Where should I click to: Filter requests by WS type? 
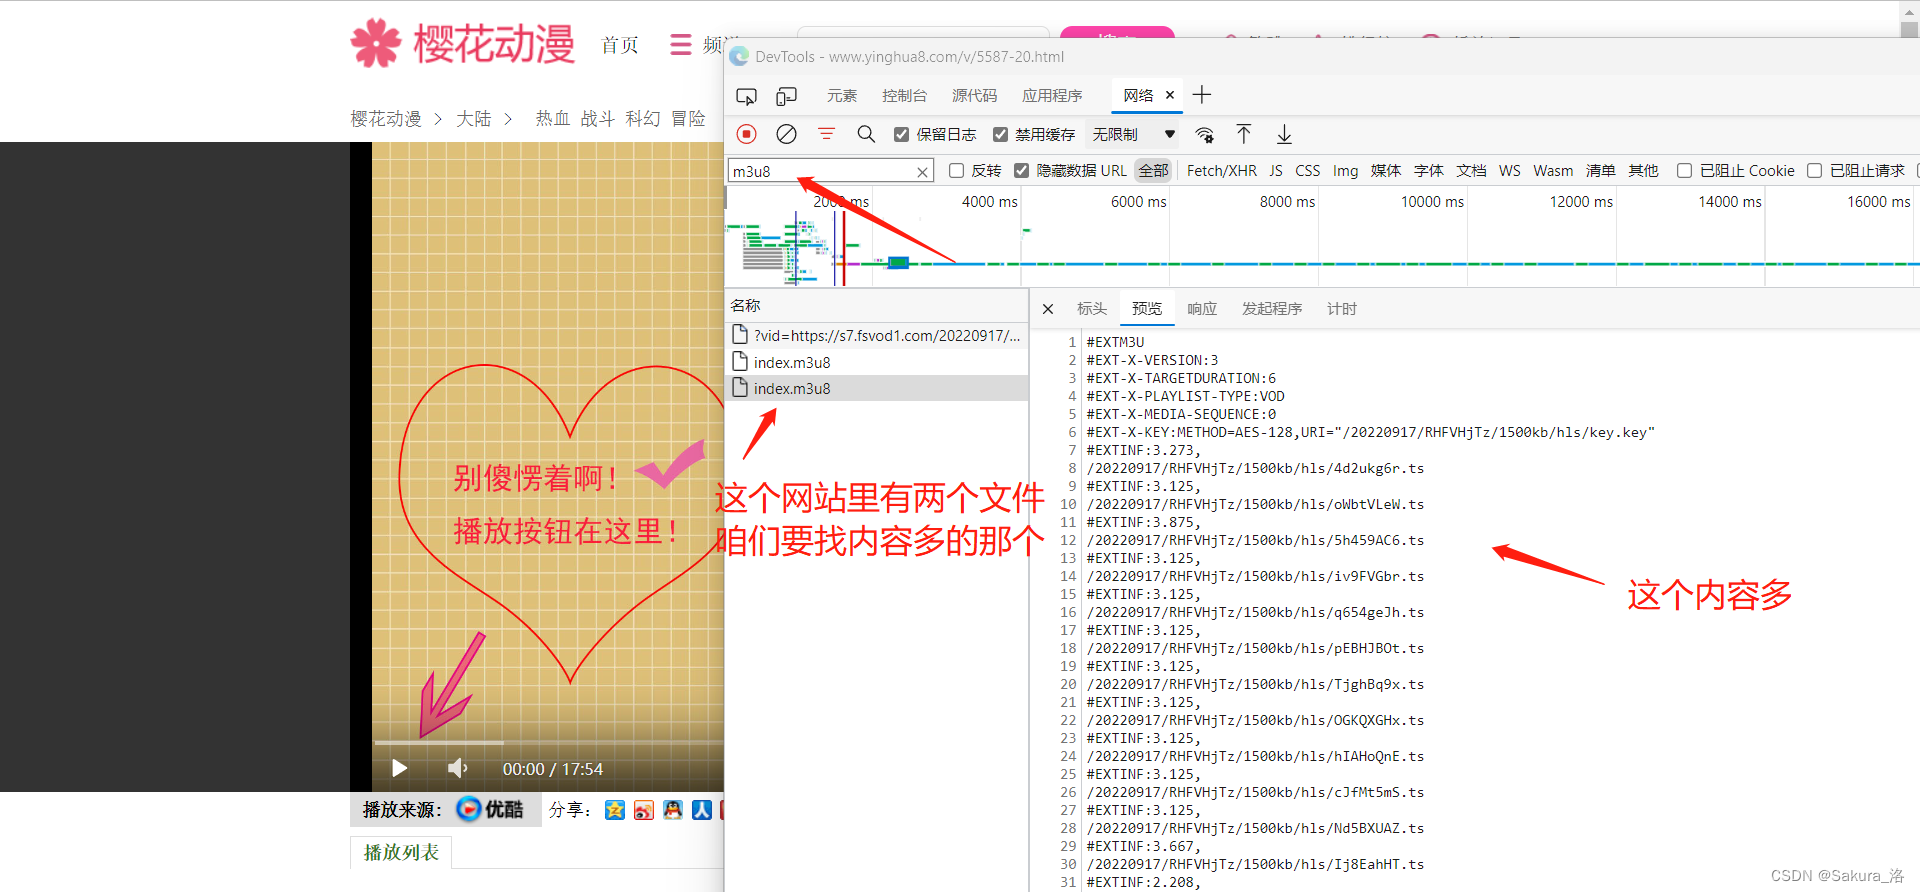(1510, 171)
